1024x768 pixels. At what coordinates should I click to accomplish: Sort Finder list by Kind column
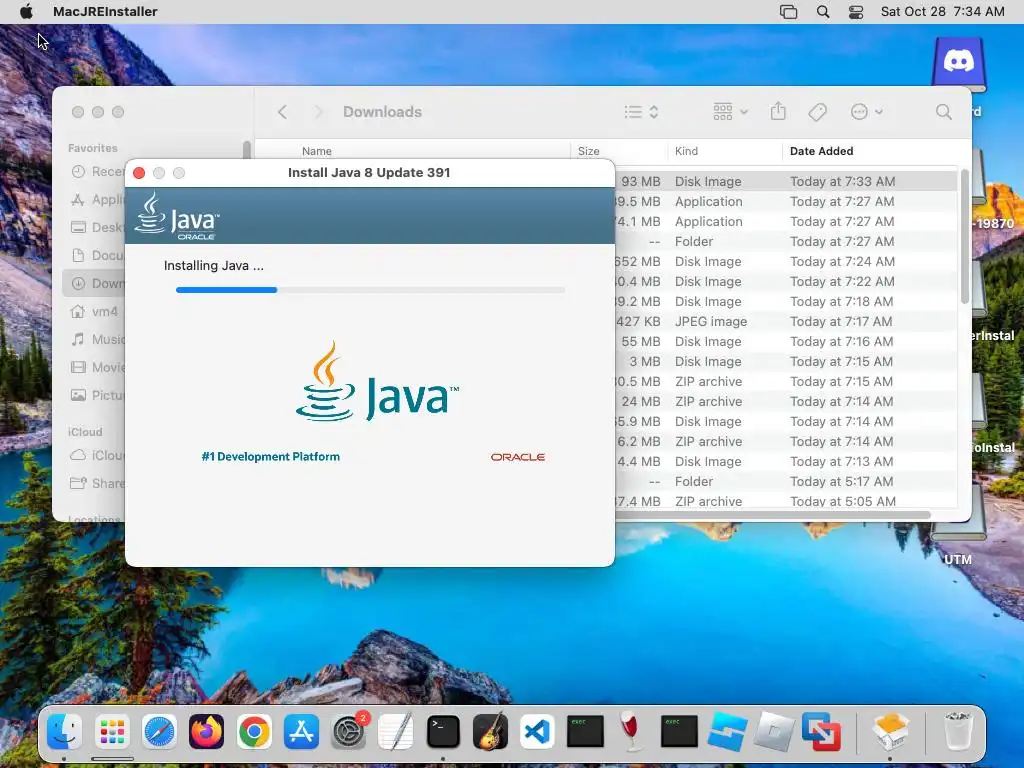tap(686, 151)
